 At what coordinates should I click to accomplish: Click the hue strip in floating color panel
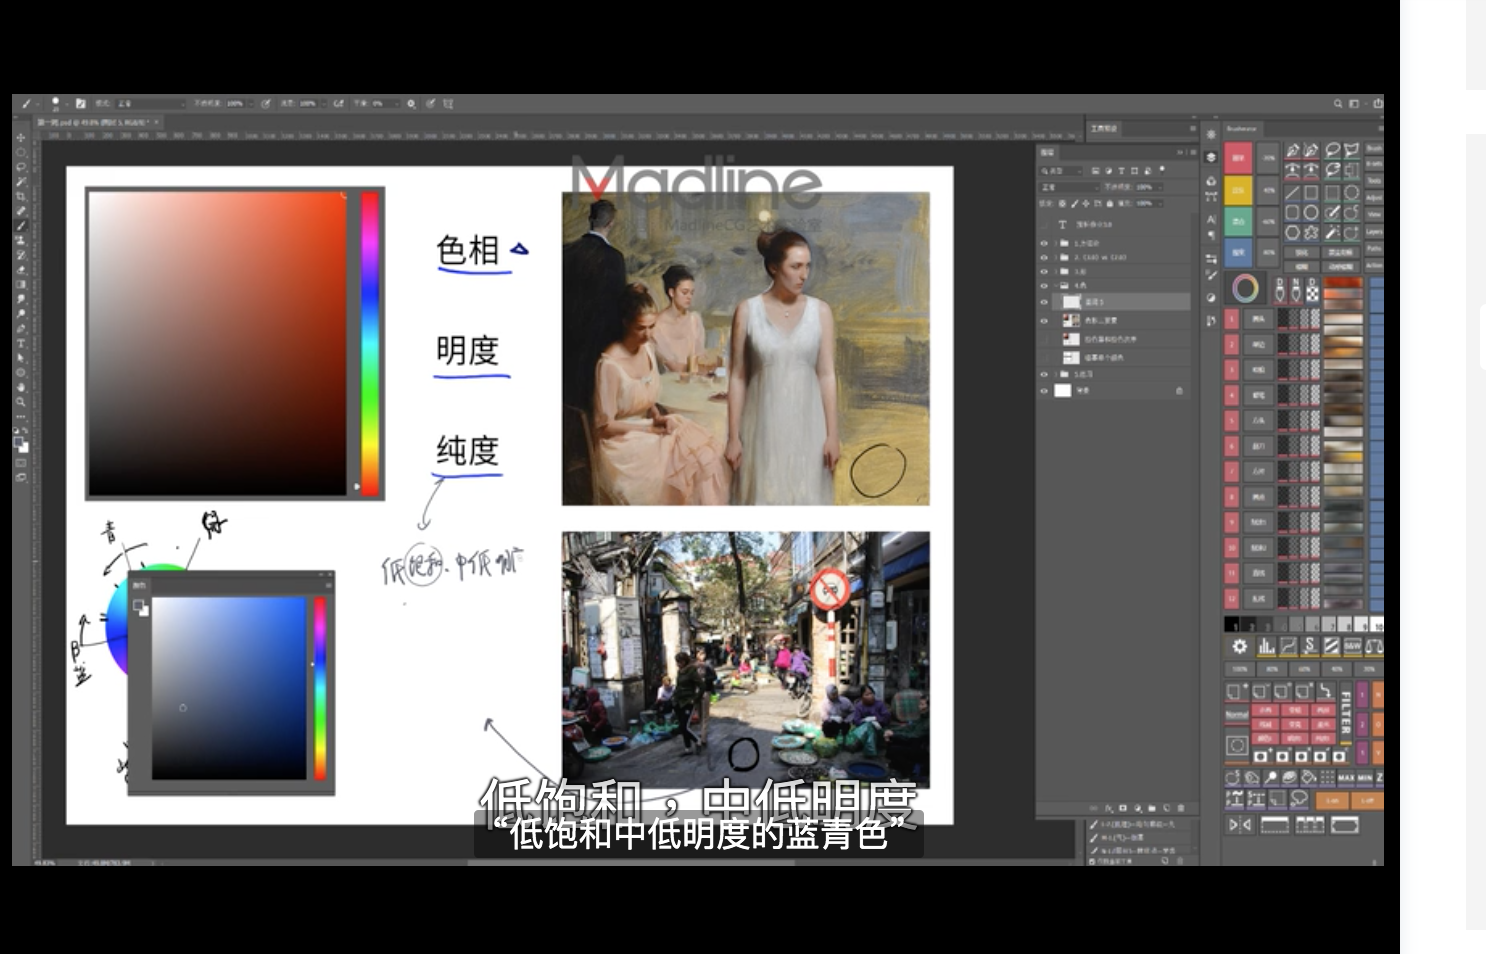[320, 688]
